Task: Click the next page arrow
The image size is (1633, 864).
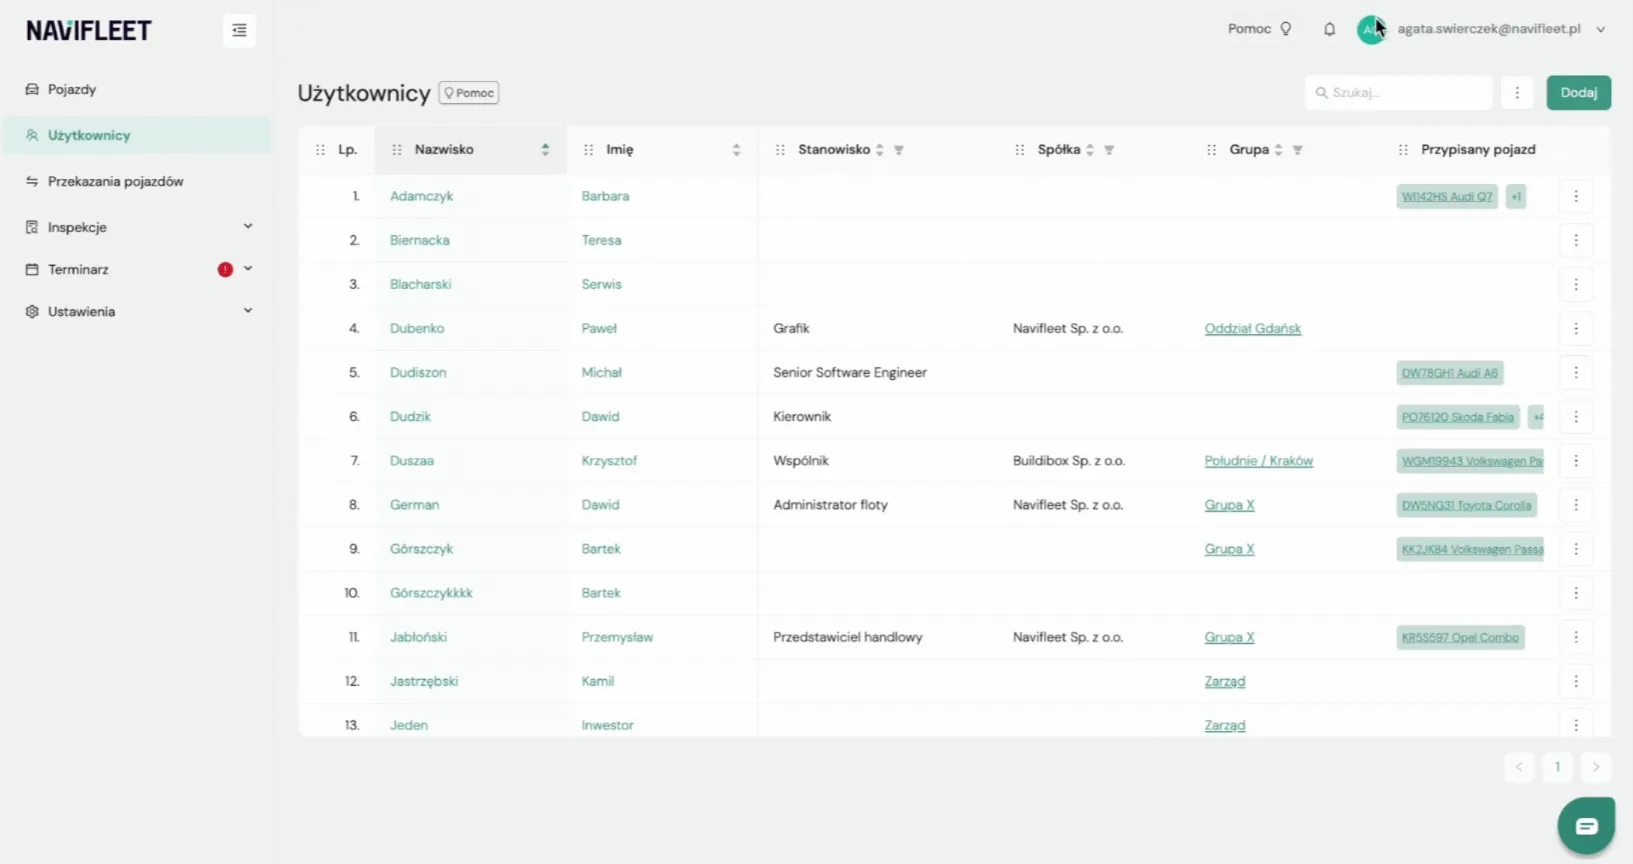Action: coord(1596,767)
